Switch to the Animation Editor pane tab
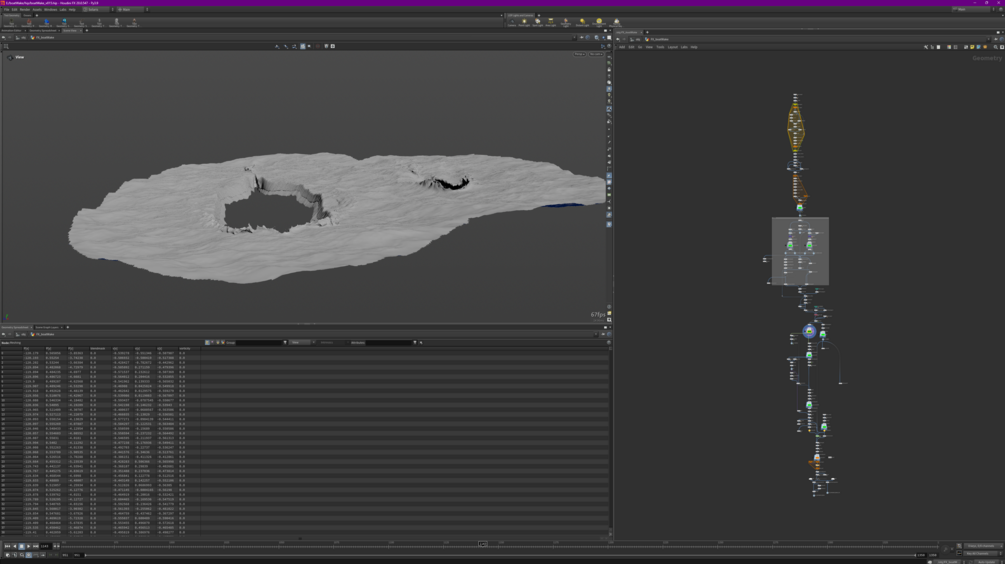1005x564 pixels. [x=11, y=30]
